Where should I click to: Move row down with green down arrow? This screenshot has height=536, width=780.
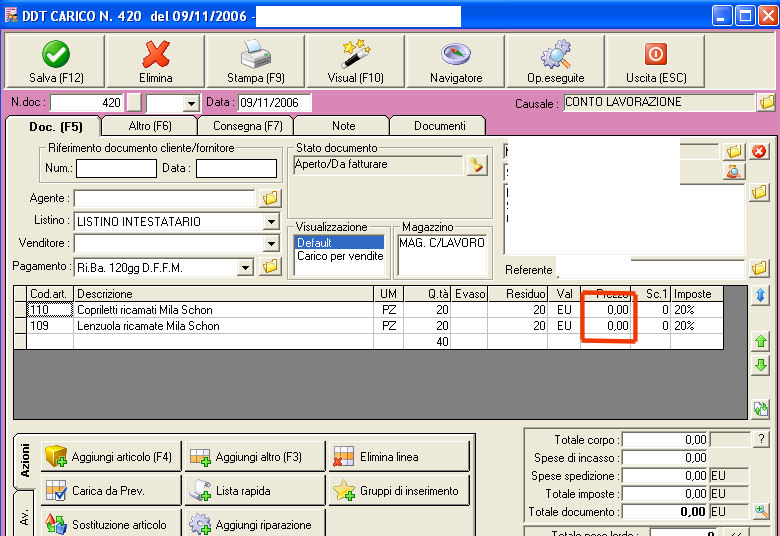pos(760,365)
